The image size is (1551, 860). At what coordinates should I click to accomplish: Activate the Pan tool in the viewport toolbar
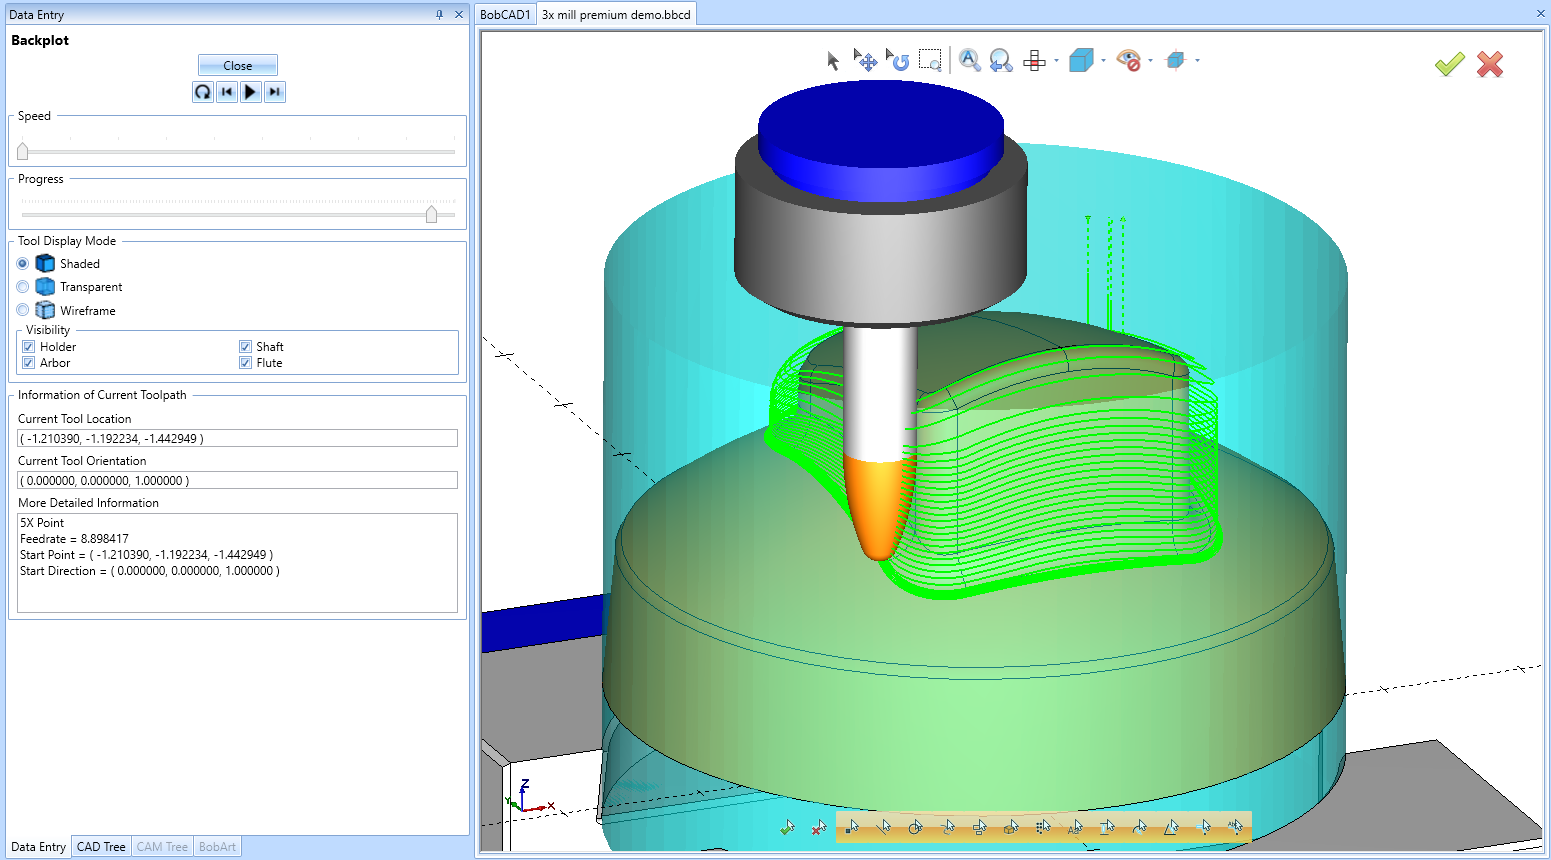(866, 62)
